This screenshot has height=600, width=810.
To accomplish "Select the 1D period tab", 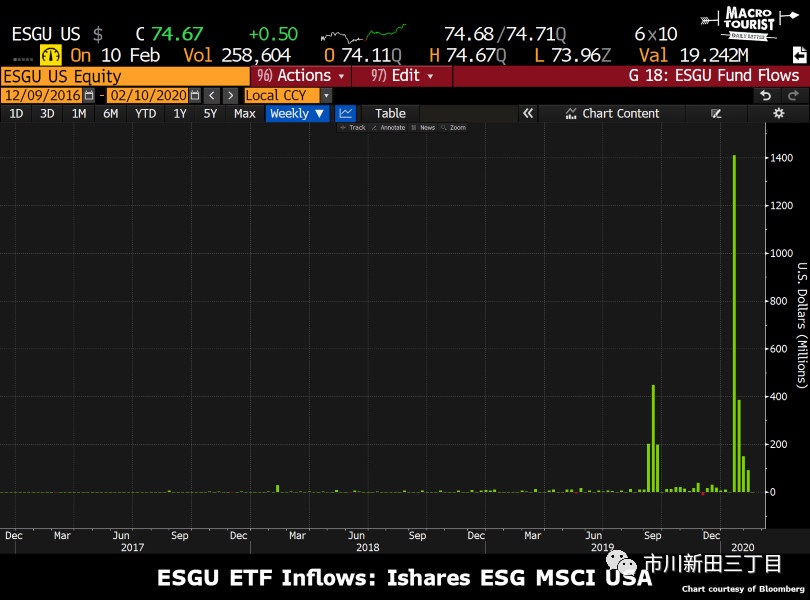I will 17,114.
